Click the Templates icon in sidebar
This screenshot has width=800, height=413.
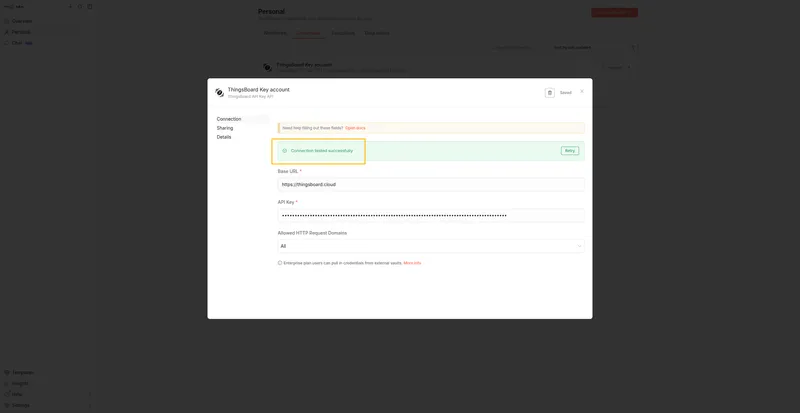point(7,373)
